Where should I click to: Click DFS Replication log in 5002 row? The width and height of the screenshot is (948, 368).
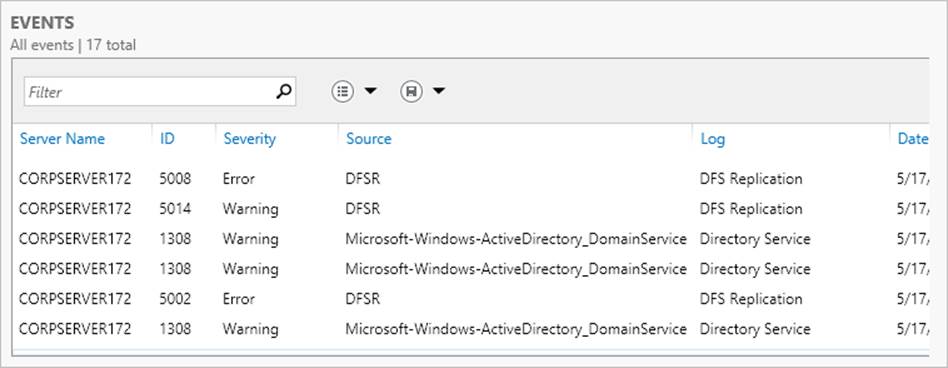click(751, 300)
